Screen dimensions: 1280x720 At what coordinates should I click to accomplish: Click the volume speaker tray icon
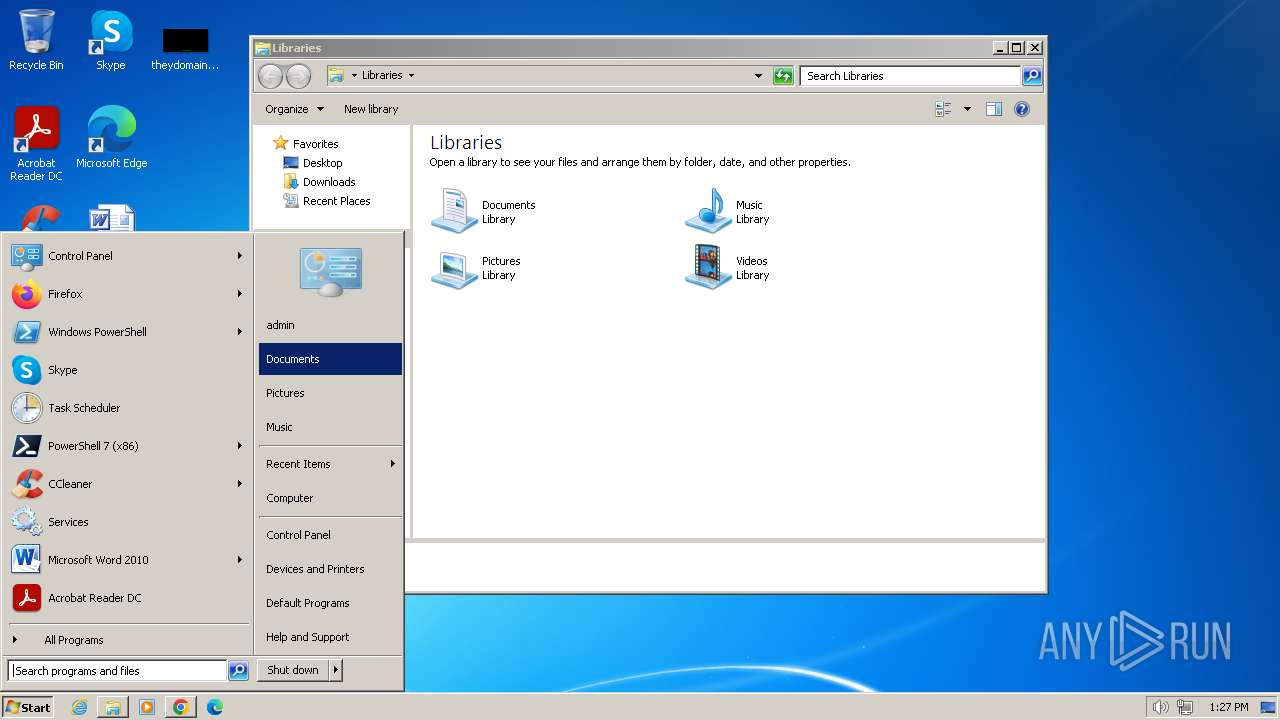[x=1160, y=707]
